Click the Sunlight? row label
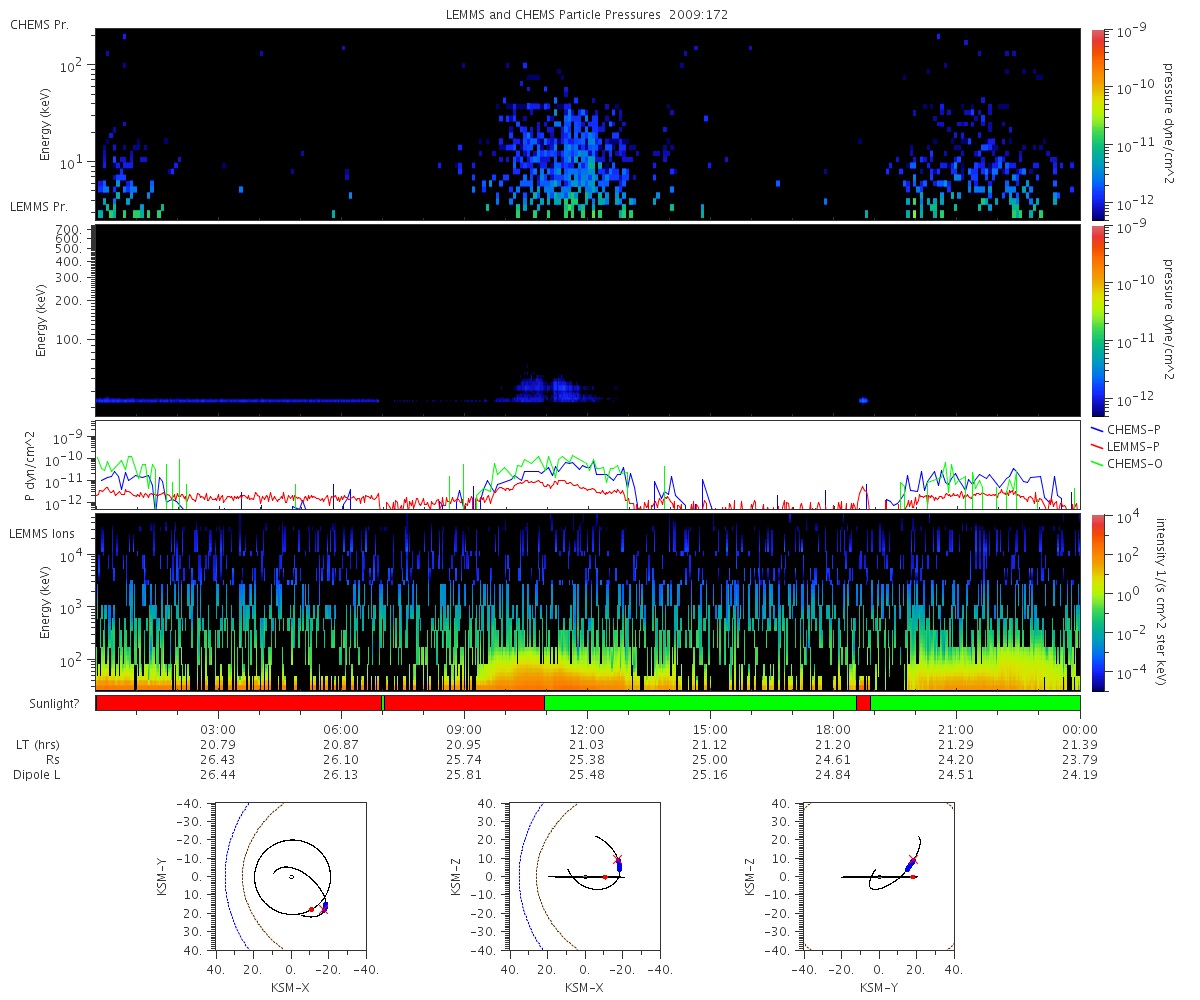Viewport: 1200px width, 1000px height. [45, 704]
